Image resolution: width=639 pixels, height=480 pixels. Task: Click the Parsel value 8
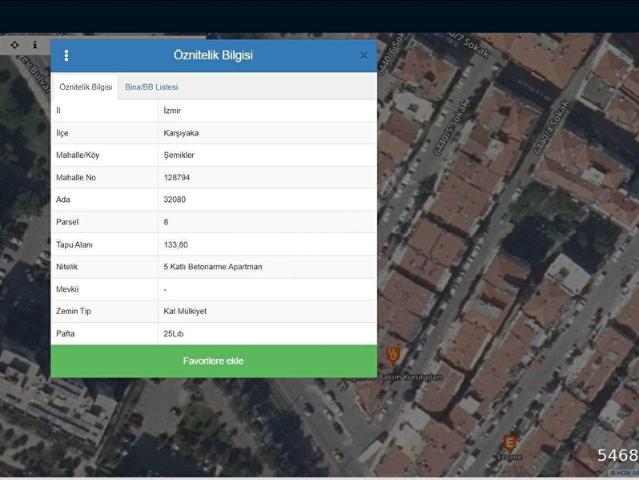(166, 222)
